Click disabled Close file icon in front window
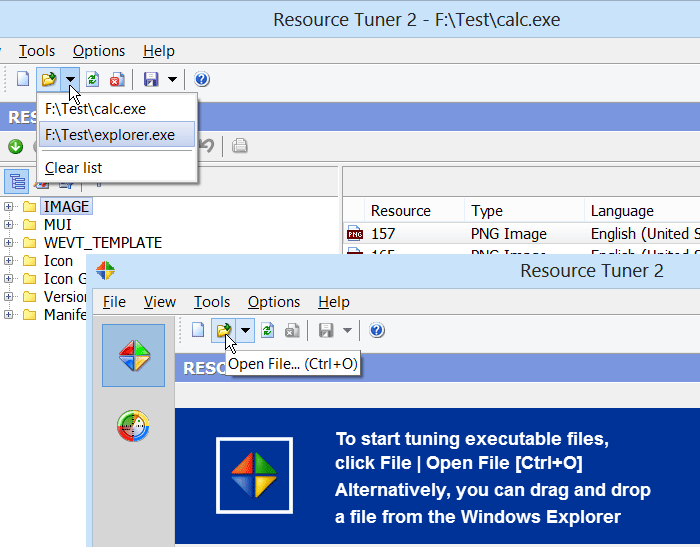The image size is (700, 547). coord(292,330)
